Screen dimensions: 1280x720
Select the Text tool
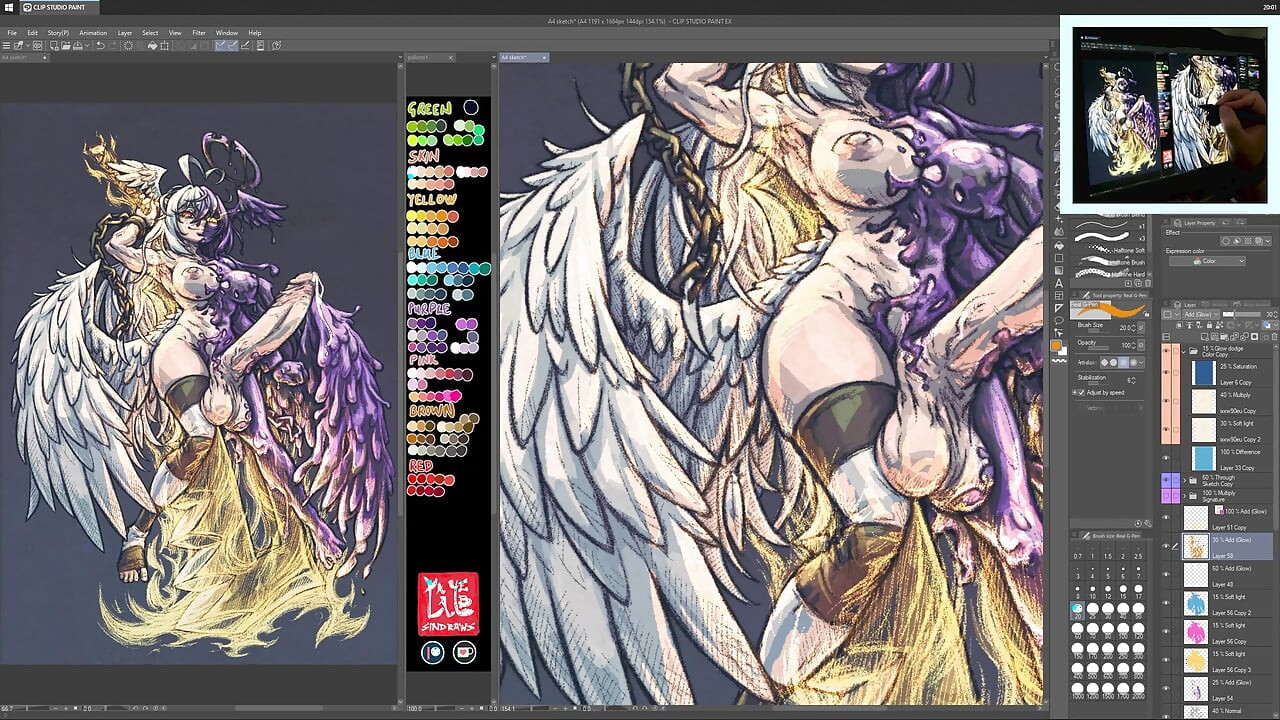pyautogui.click(x=1059, y=283)
